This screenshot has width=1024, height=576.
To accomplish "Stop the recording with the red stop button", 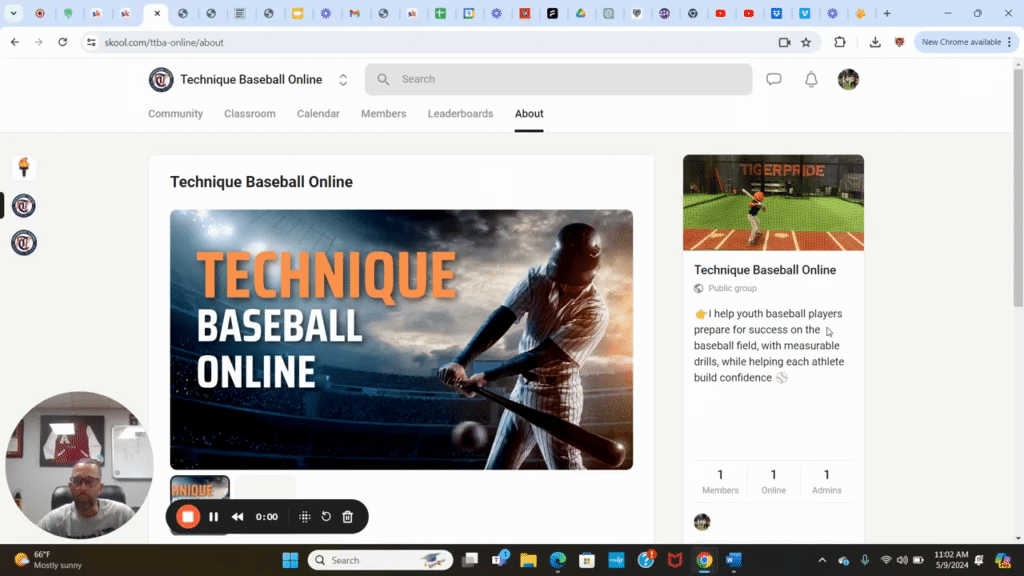I will [188, 517].
